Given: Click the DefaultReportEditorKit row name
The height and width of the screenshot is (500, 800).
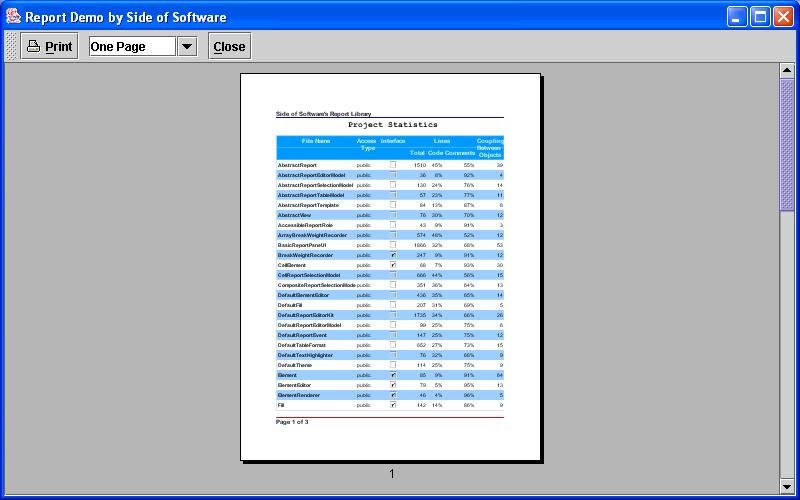Looking at the screenshot, I should [x=305, y=315].
